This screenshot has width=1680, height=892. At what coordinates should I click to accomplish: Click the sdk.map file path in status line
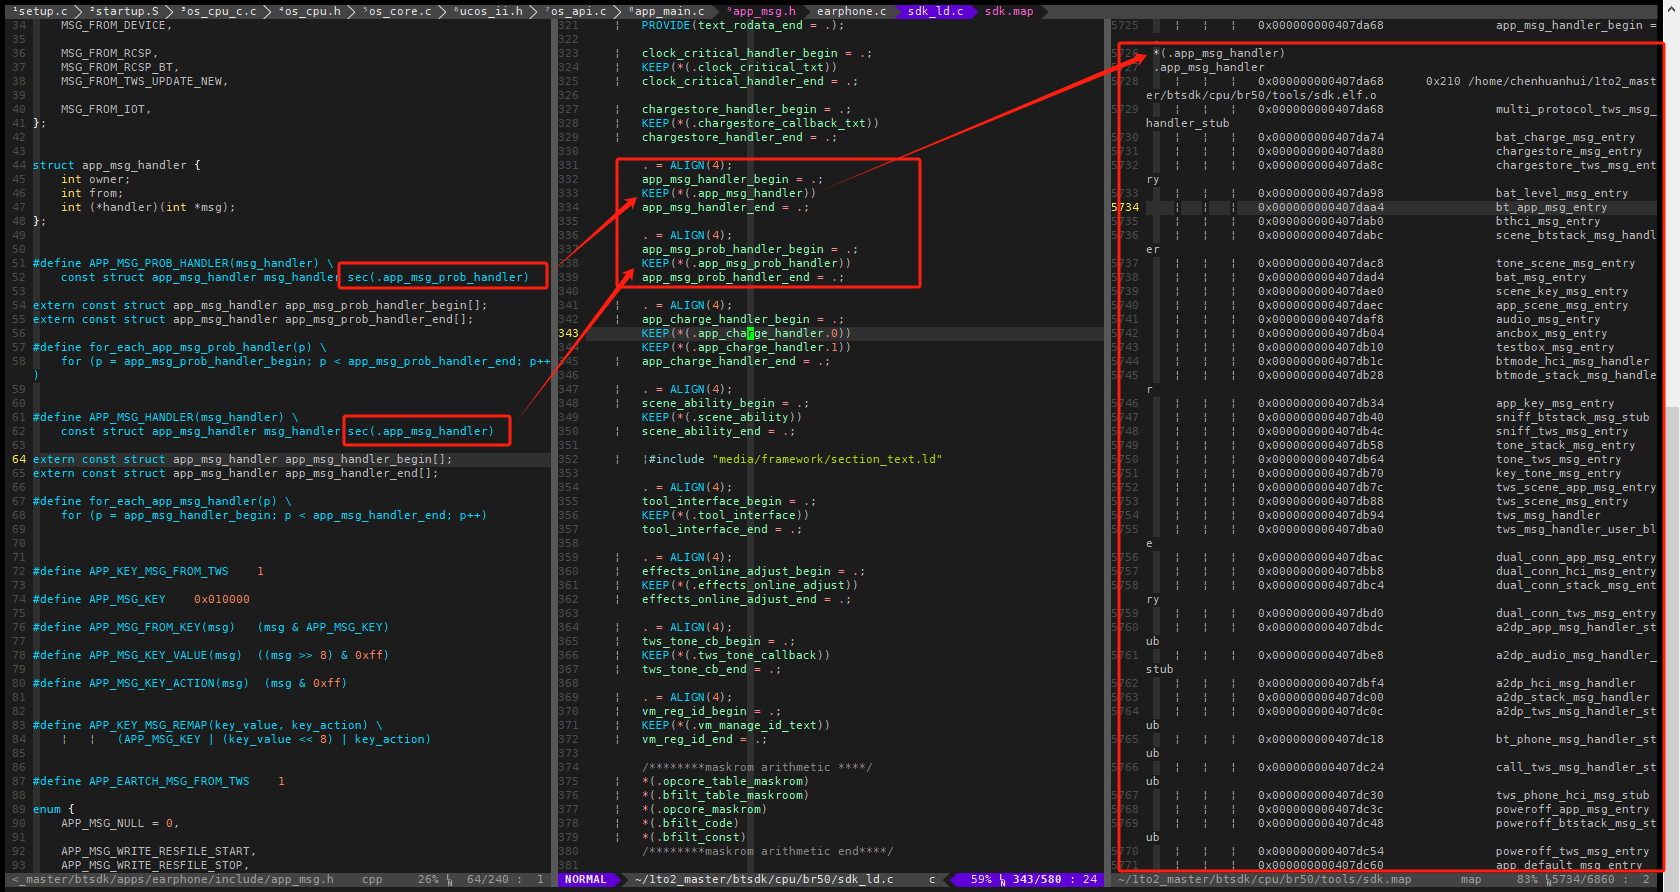(1264, 880)
